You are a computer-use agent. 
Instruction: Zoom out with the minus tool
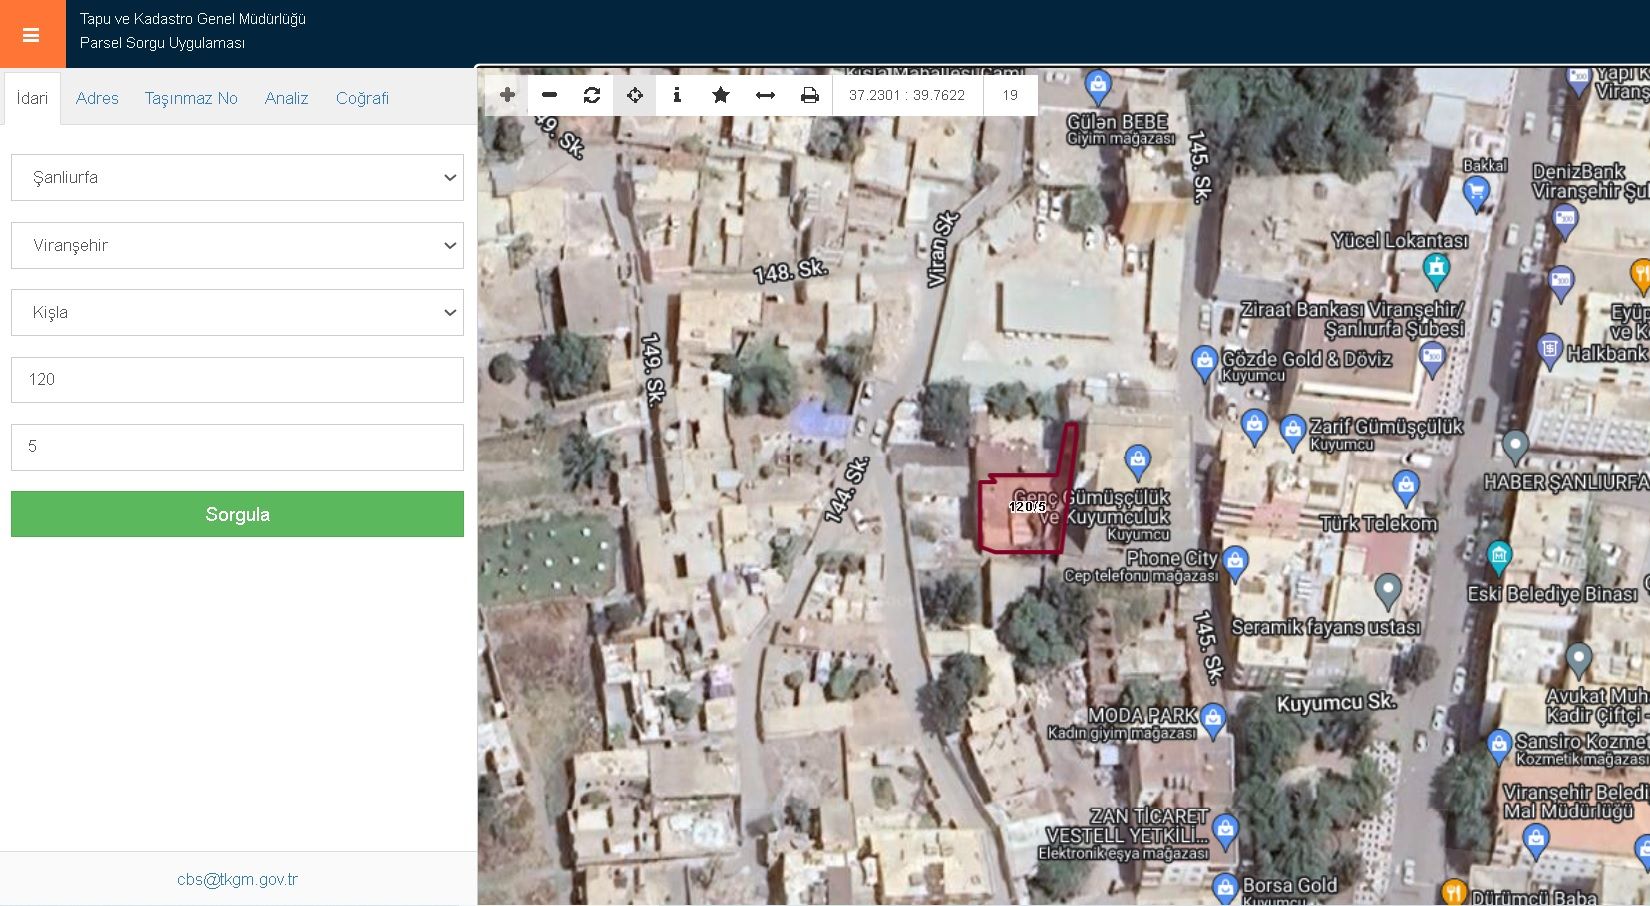549,95
